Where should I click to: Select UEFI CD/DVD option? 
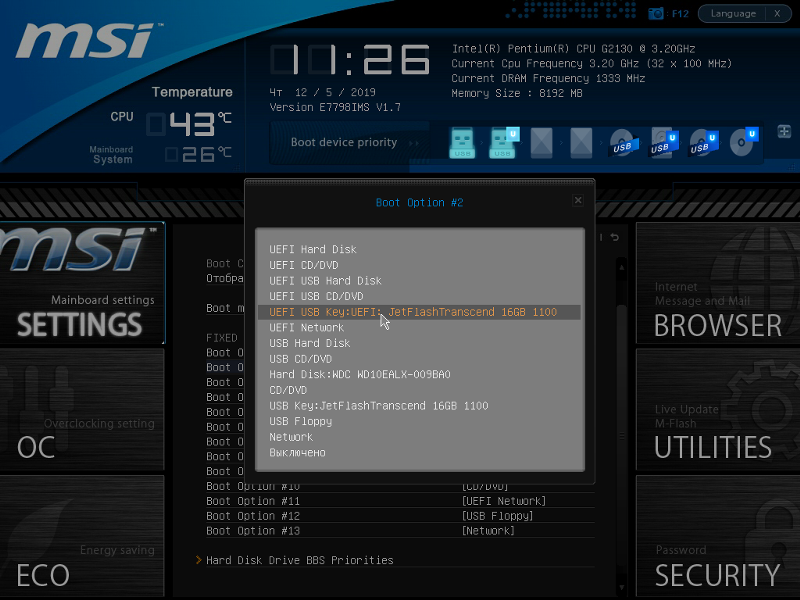pyautogui.click(x=419, y=265)
